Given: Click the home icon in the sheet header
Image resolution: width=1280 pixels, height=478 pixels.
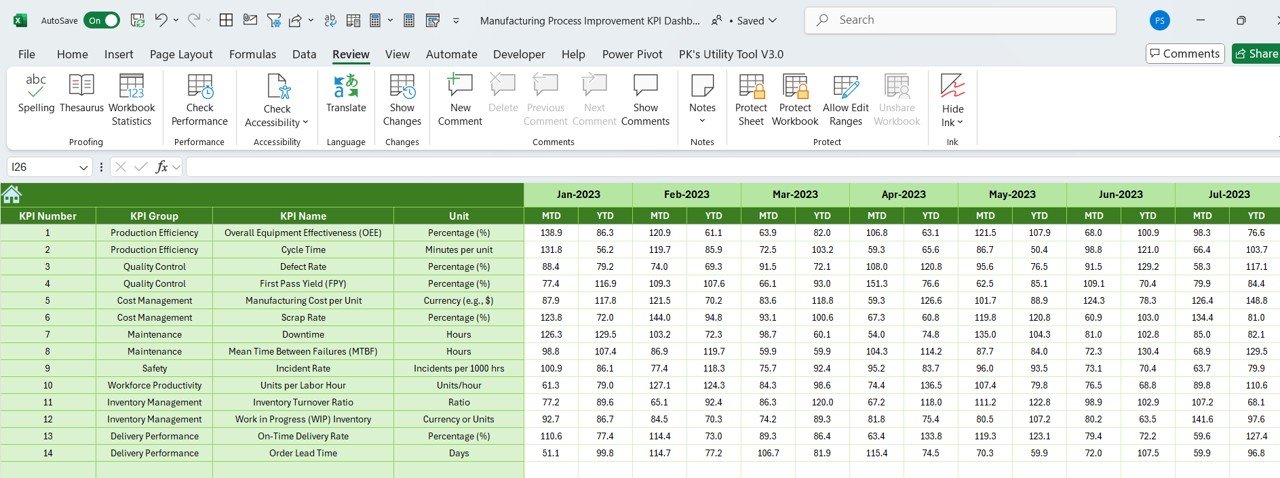Looking at the screenshot, I should pos(12,194).
